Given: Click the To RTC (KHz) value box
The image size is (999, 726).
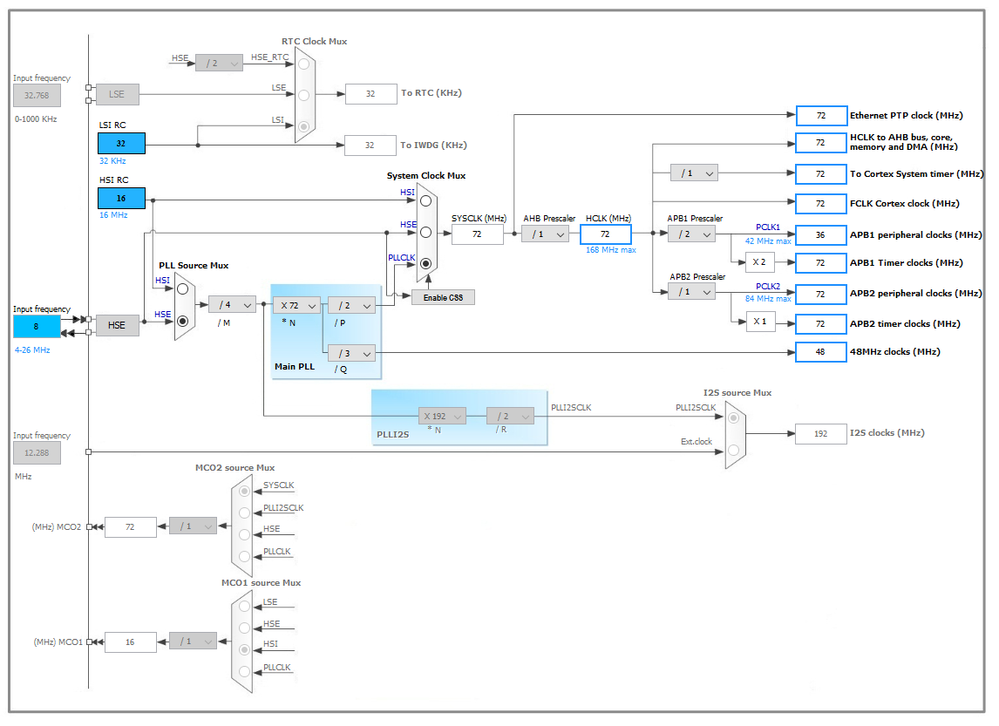Looking at the screenshot, I should click(371, 94).
